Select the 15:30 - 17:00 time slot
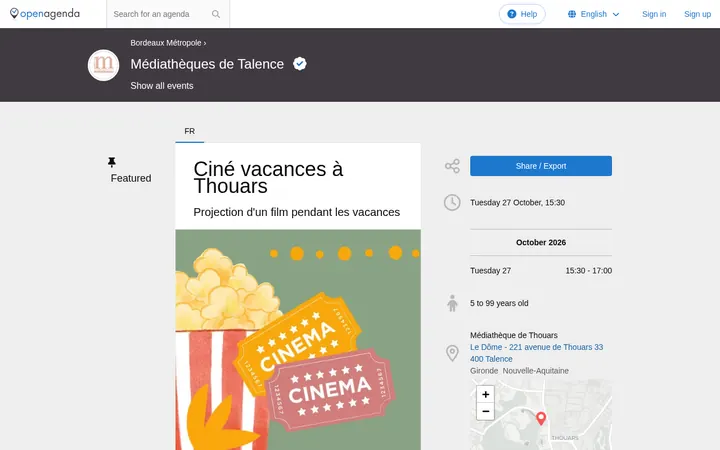The height and width of the screenshot is (450, 720). [588, 270]
